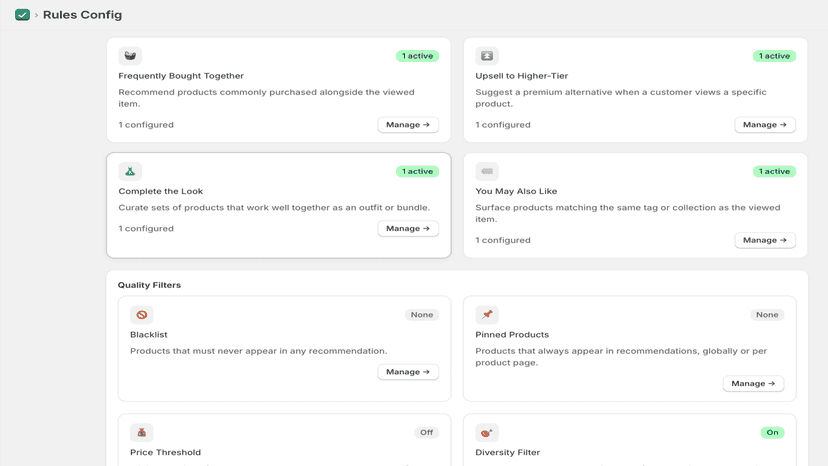Screen dimensions: 828x466
Task: Click the You May Also Like icon
Action: [487, 171]
